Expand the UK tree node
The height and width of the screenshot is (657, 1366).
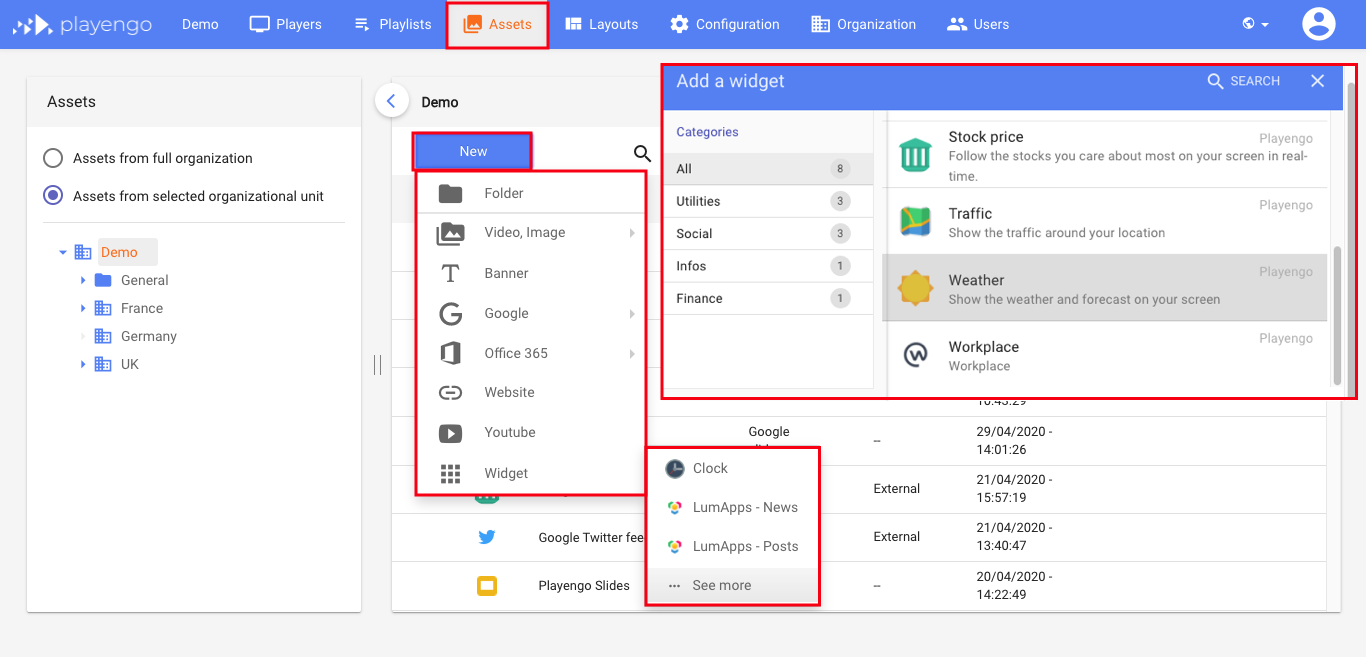coord(83,364)
